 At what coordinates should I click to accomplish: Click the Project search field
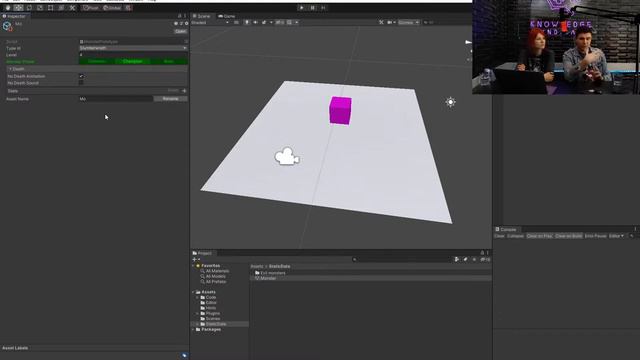point(402,259)
